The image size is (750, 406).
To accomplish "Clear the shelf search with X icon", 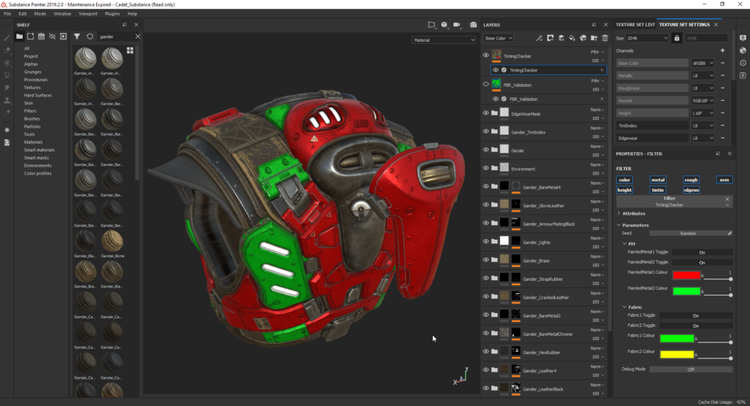I will [137, 36].
